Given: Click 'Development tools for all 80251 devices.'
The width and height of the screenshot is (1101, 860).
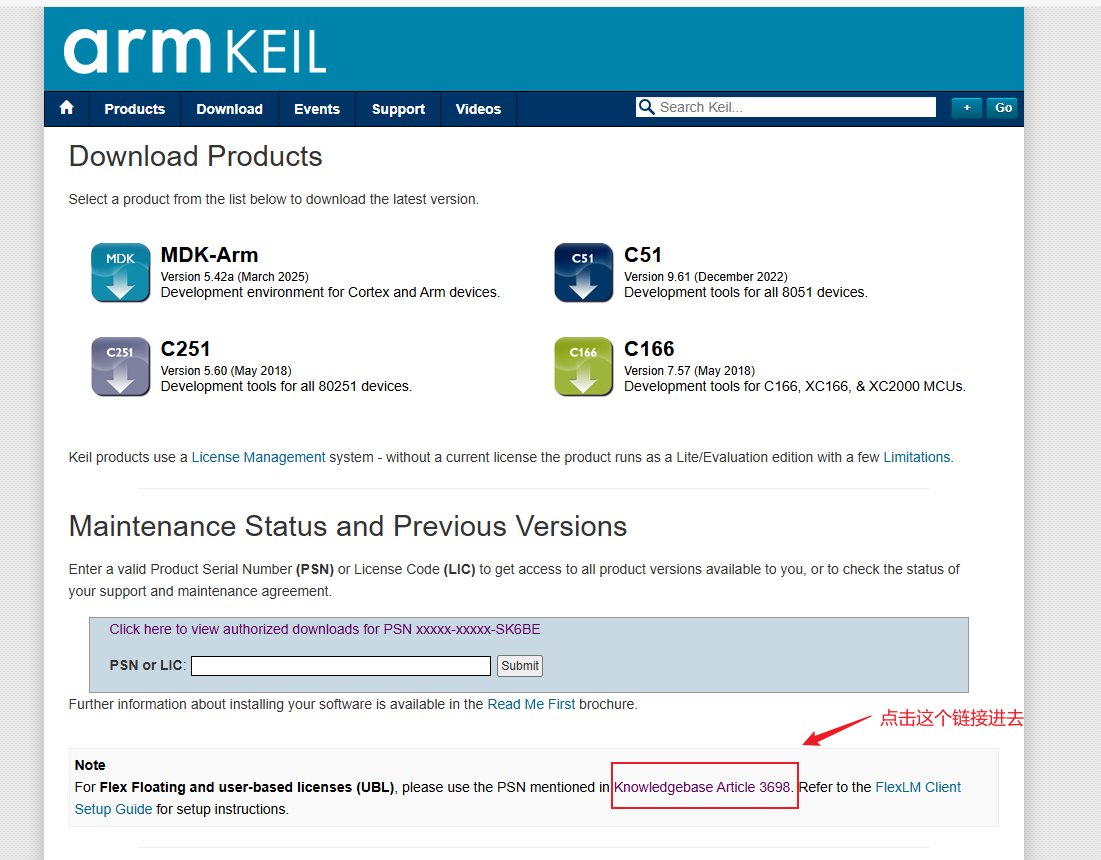Looking at the screenshot, I should 286,386.
